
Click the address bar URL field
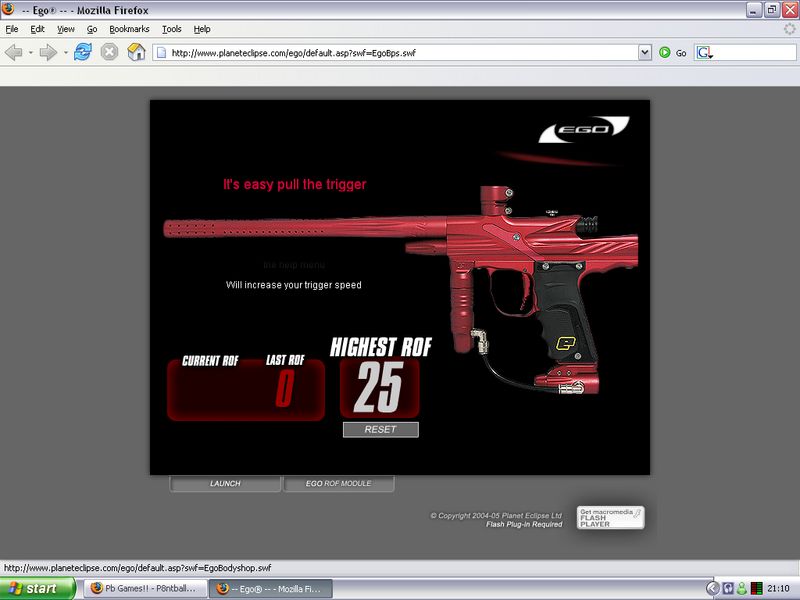point(403,53)
